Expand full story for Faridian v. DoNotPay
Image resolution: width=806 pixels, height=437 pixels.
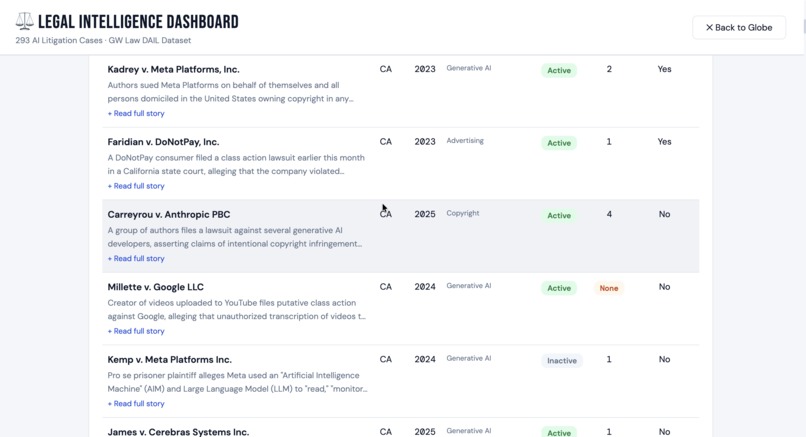(136, 186)
